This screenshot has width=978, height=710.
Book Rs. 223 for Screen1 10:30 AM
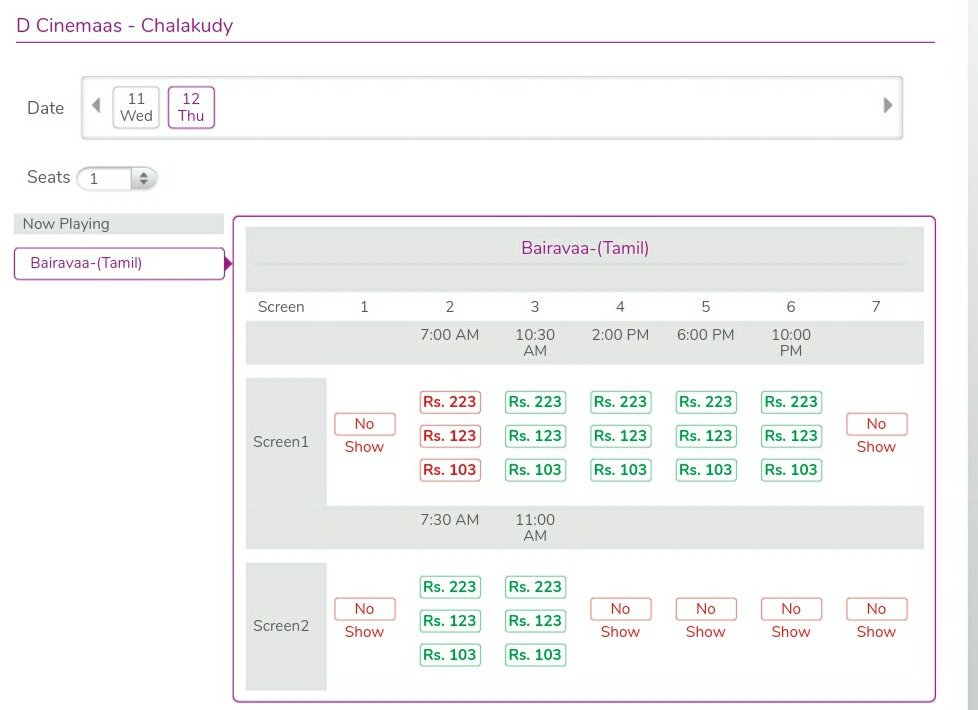tap(535, 402)
